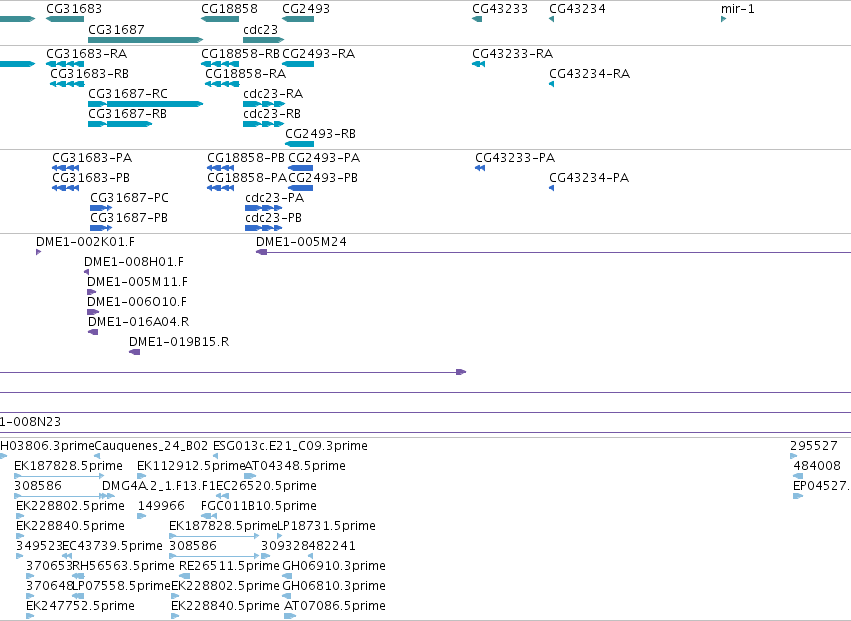Viewport: 851px width, 621px height.
Task: Click the CG18858-RB transcript label
Action: [x=240, y=54]
